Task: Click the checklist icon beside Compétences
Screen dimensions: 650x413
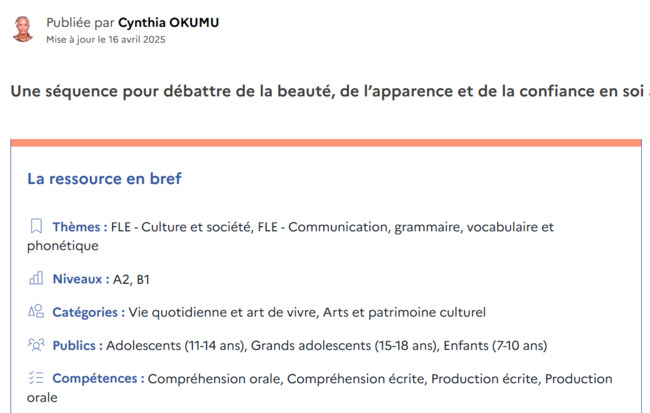Action: coord(36,378)
